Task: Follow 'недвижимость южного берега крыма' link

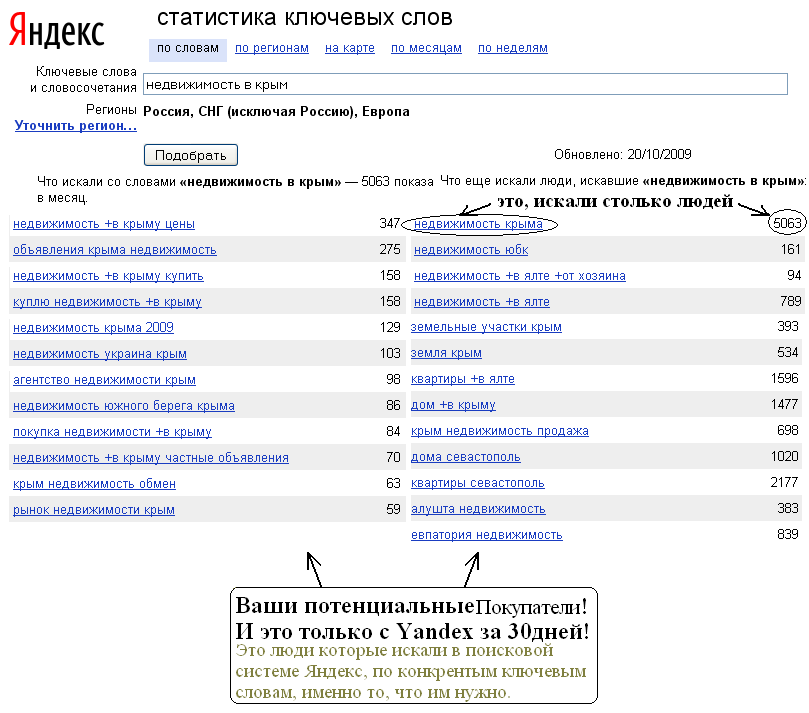Action: click(124, 406)
